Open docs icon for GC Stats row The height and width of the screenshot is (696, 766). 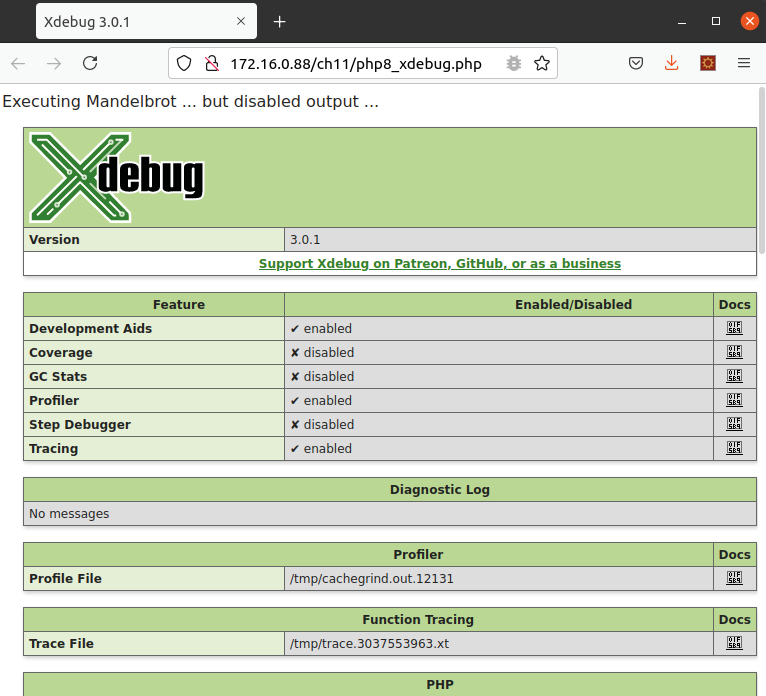734,376
